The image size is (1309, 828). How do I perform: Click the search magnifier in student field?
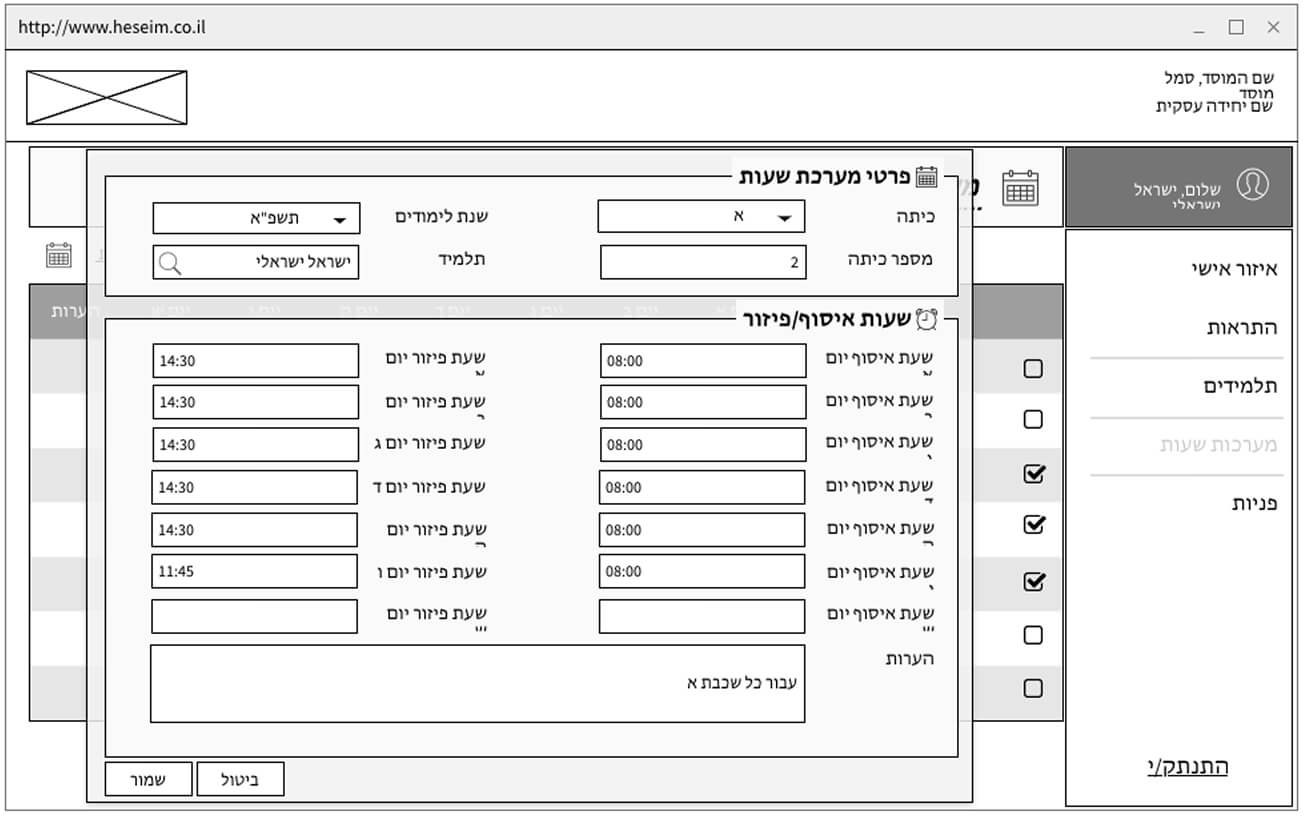coord(171,263)
